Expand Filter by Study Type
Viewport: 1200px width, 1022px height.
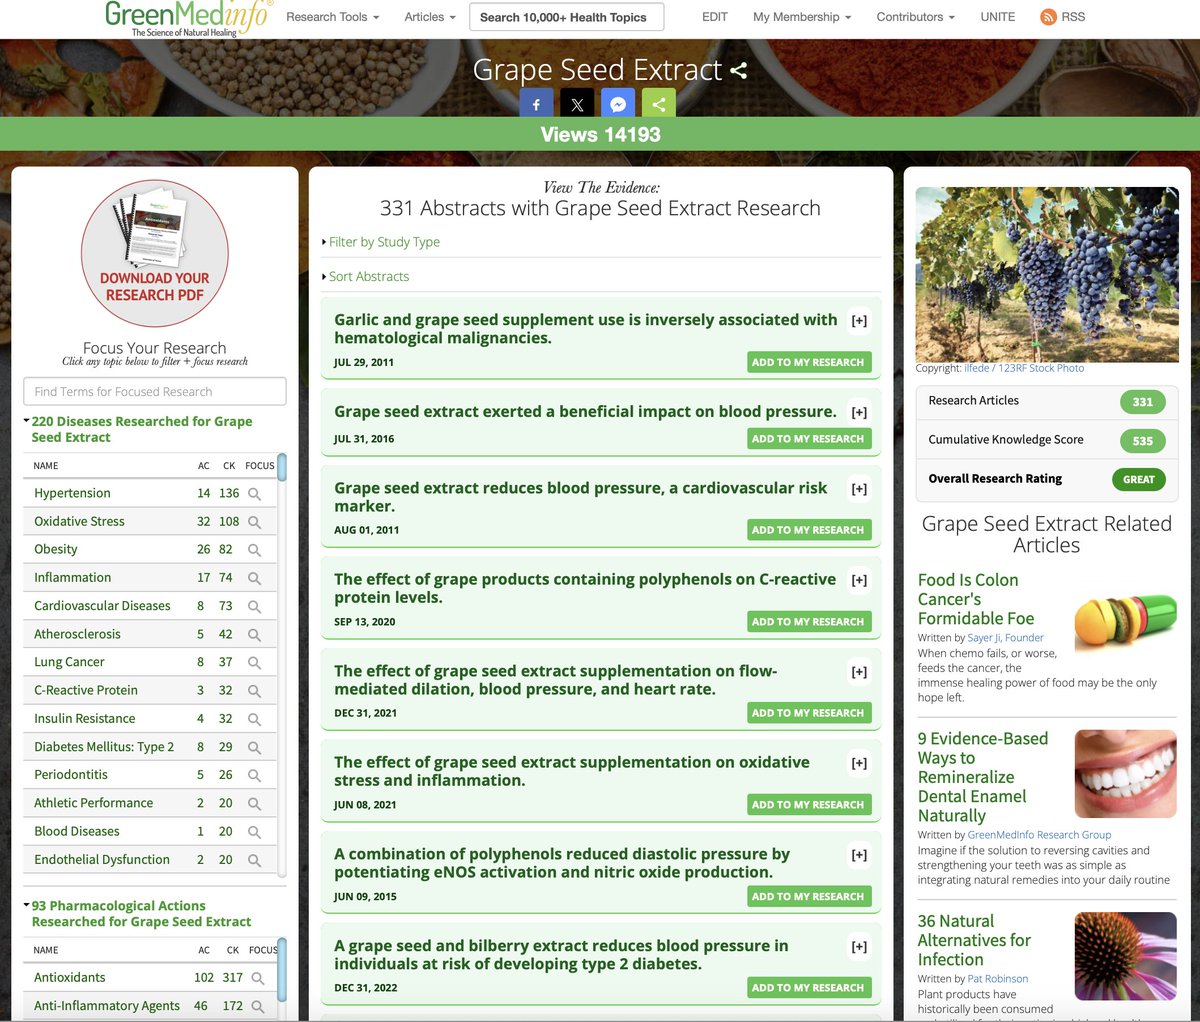[x=384, y=242]
